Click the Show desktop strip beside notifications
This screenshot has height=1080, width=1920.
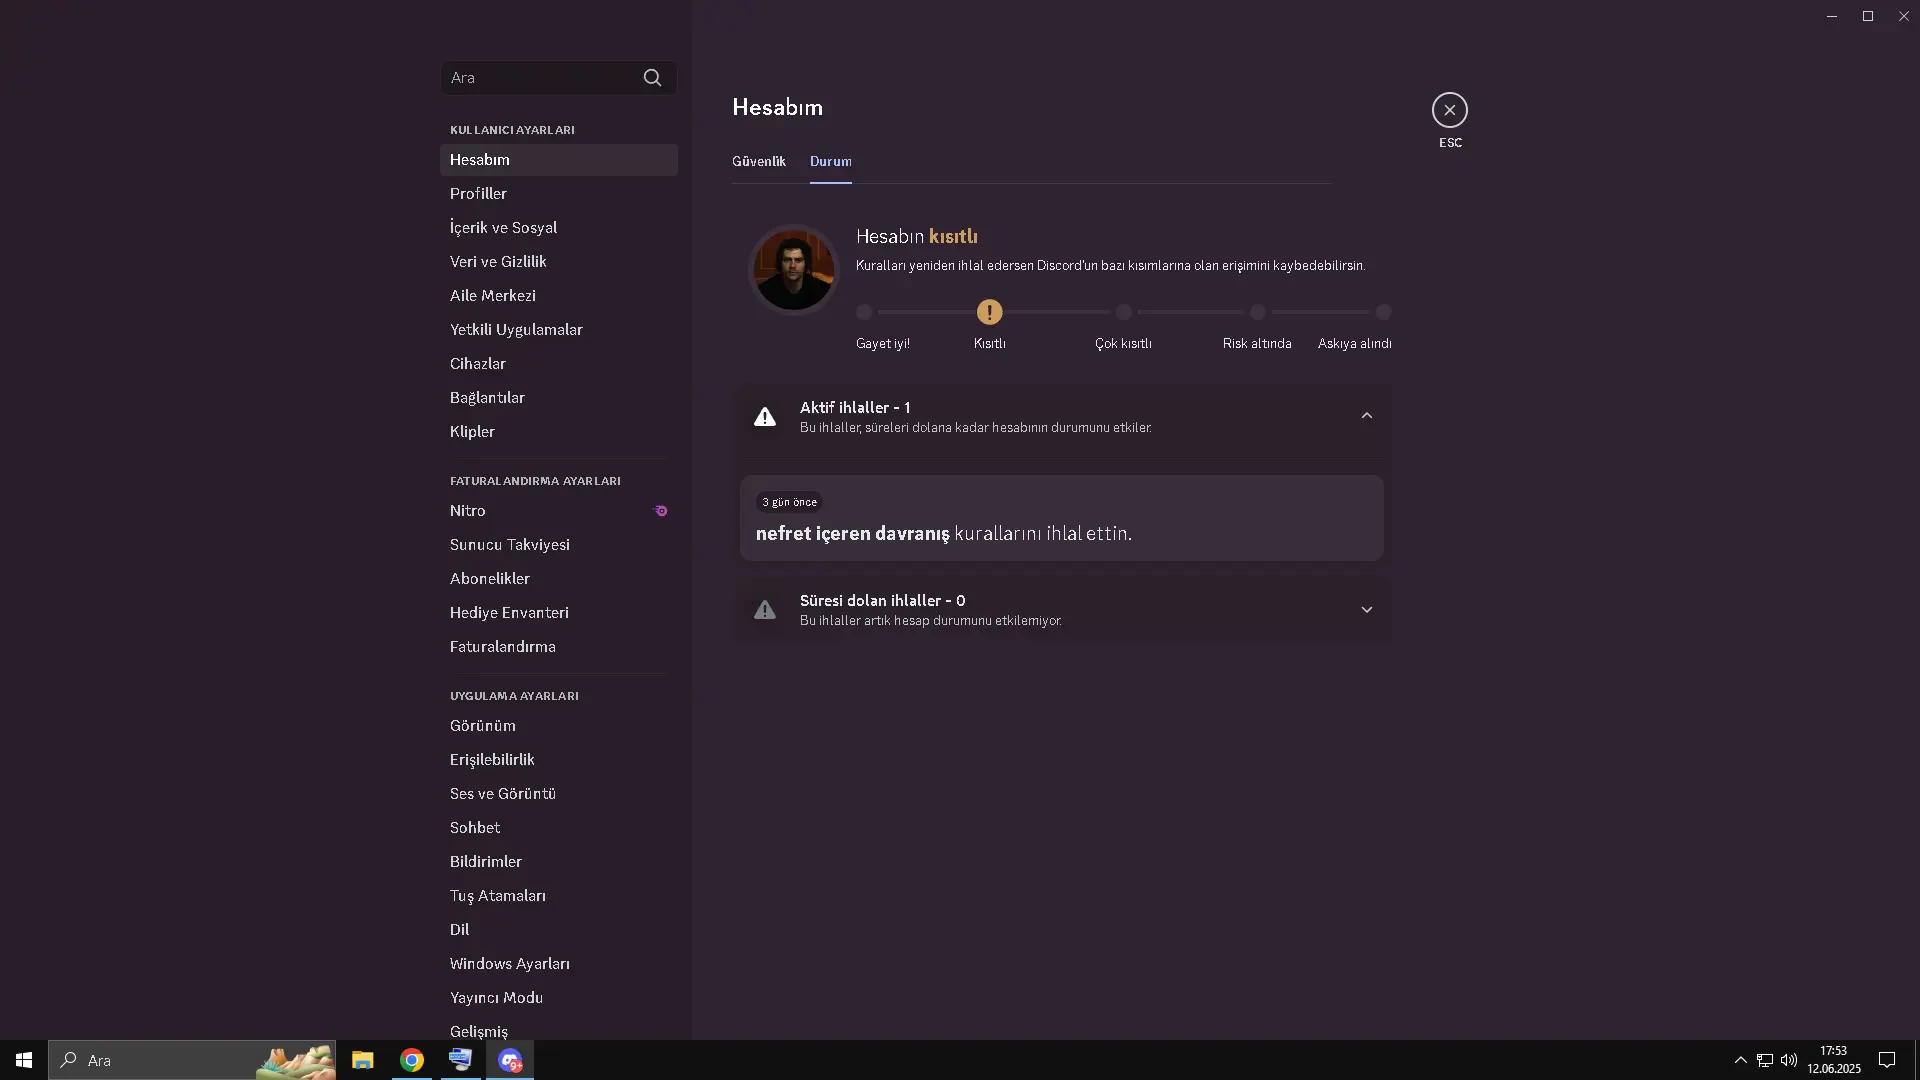(1916, 1060)
